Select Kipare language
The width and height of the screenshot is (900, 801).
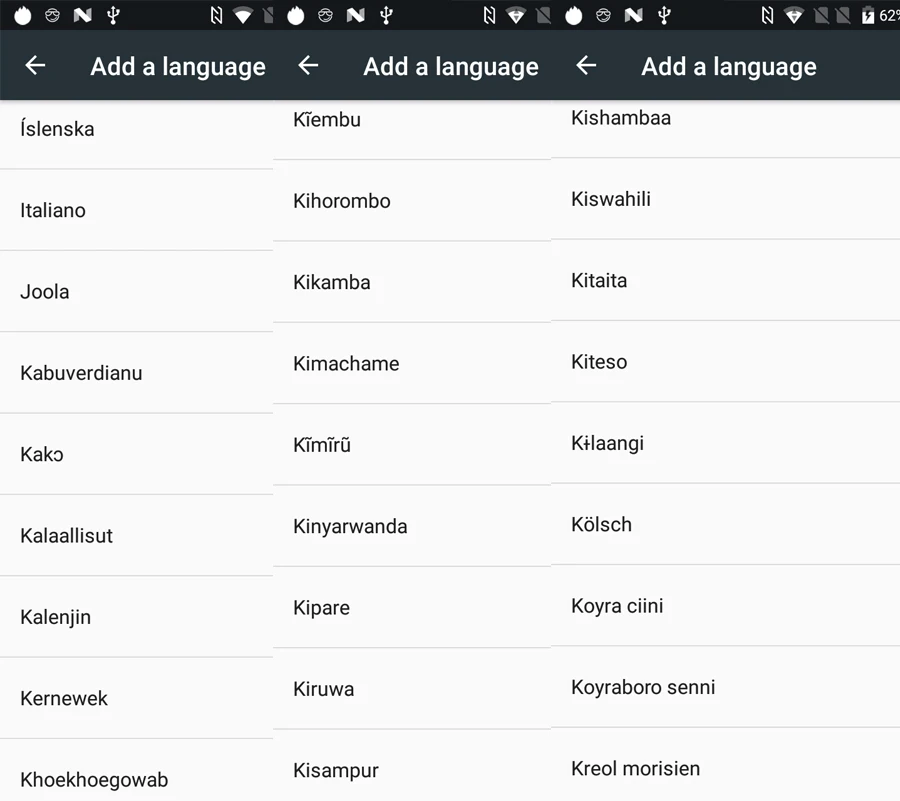[x=412, y=608]
